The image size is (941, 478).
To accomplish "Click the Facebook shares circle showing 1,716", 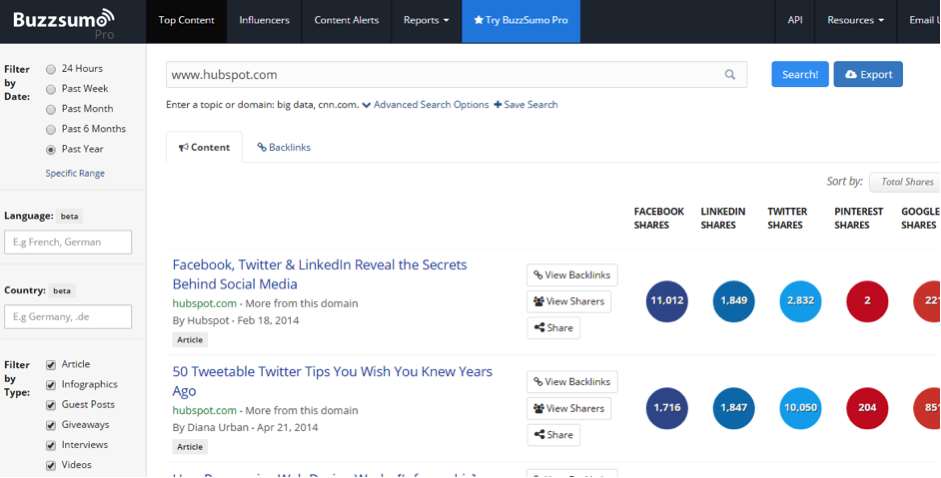I will click(666, 407).
